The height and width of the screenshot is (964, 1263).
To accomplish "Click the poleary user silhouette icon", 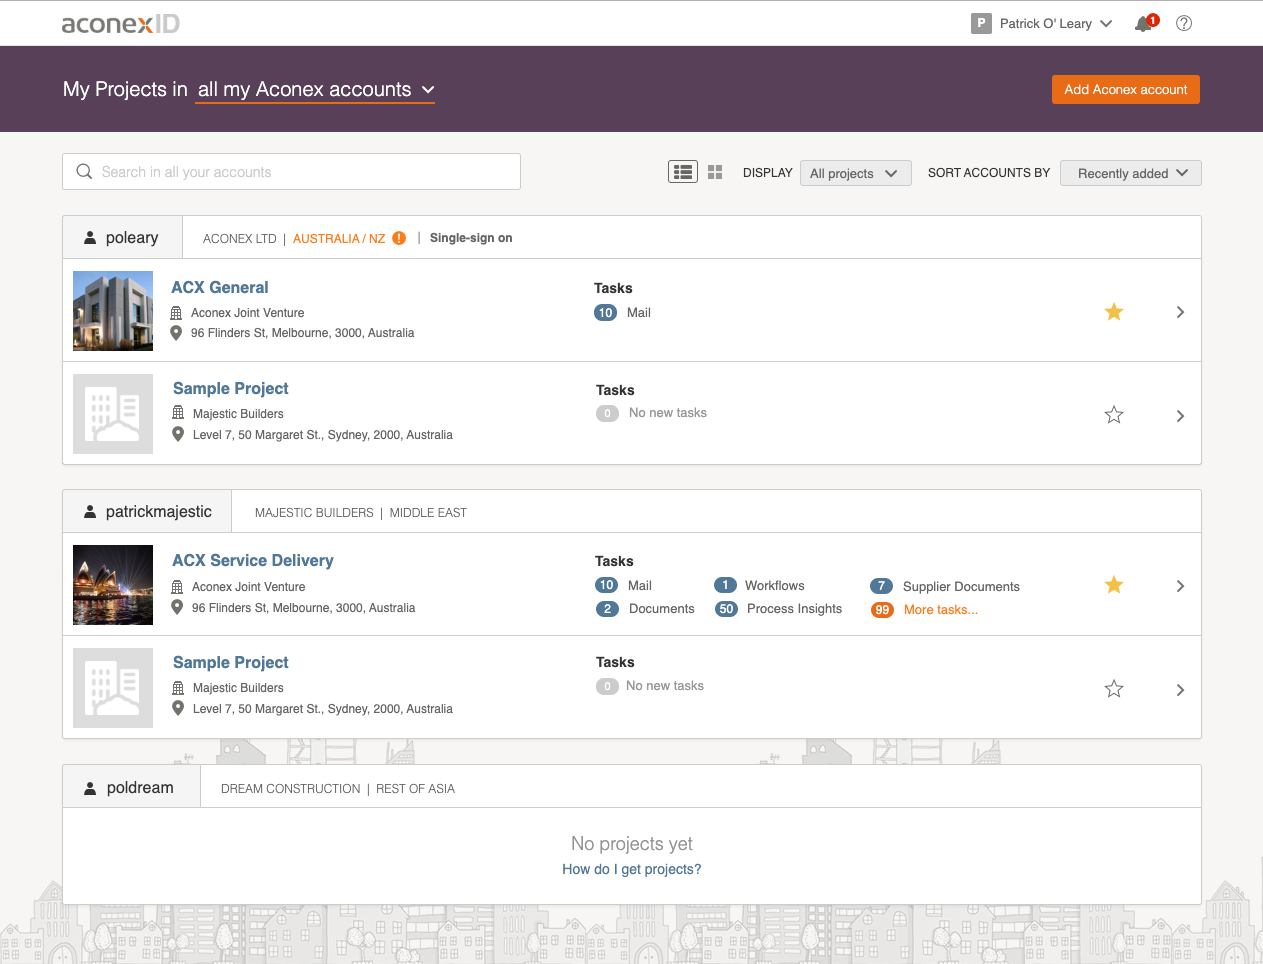I will (90, 238).
